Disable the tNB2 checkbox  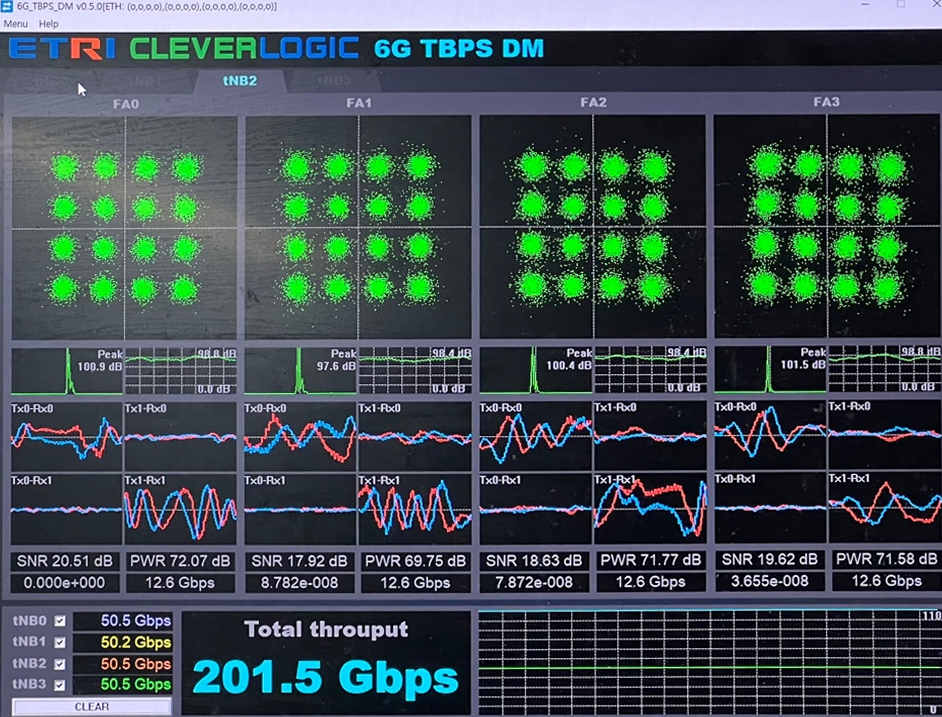(60, 664)
